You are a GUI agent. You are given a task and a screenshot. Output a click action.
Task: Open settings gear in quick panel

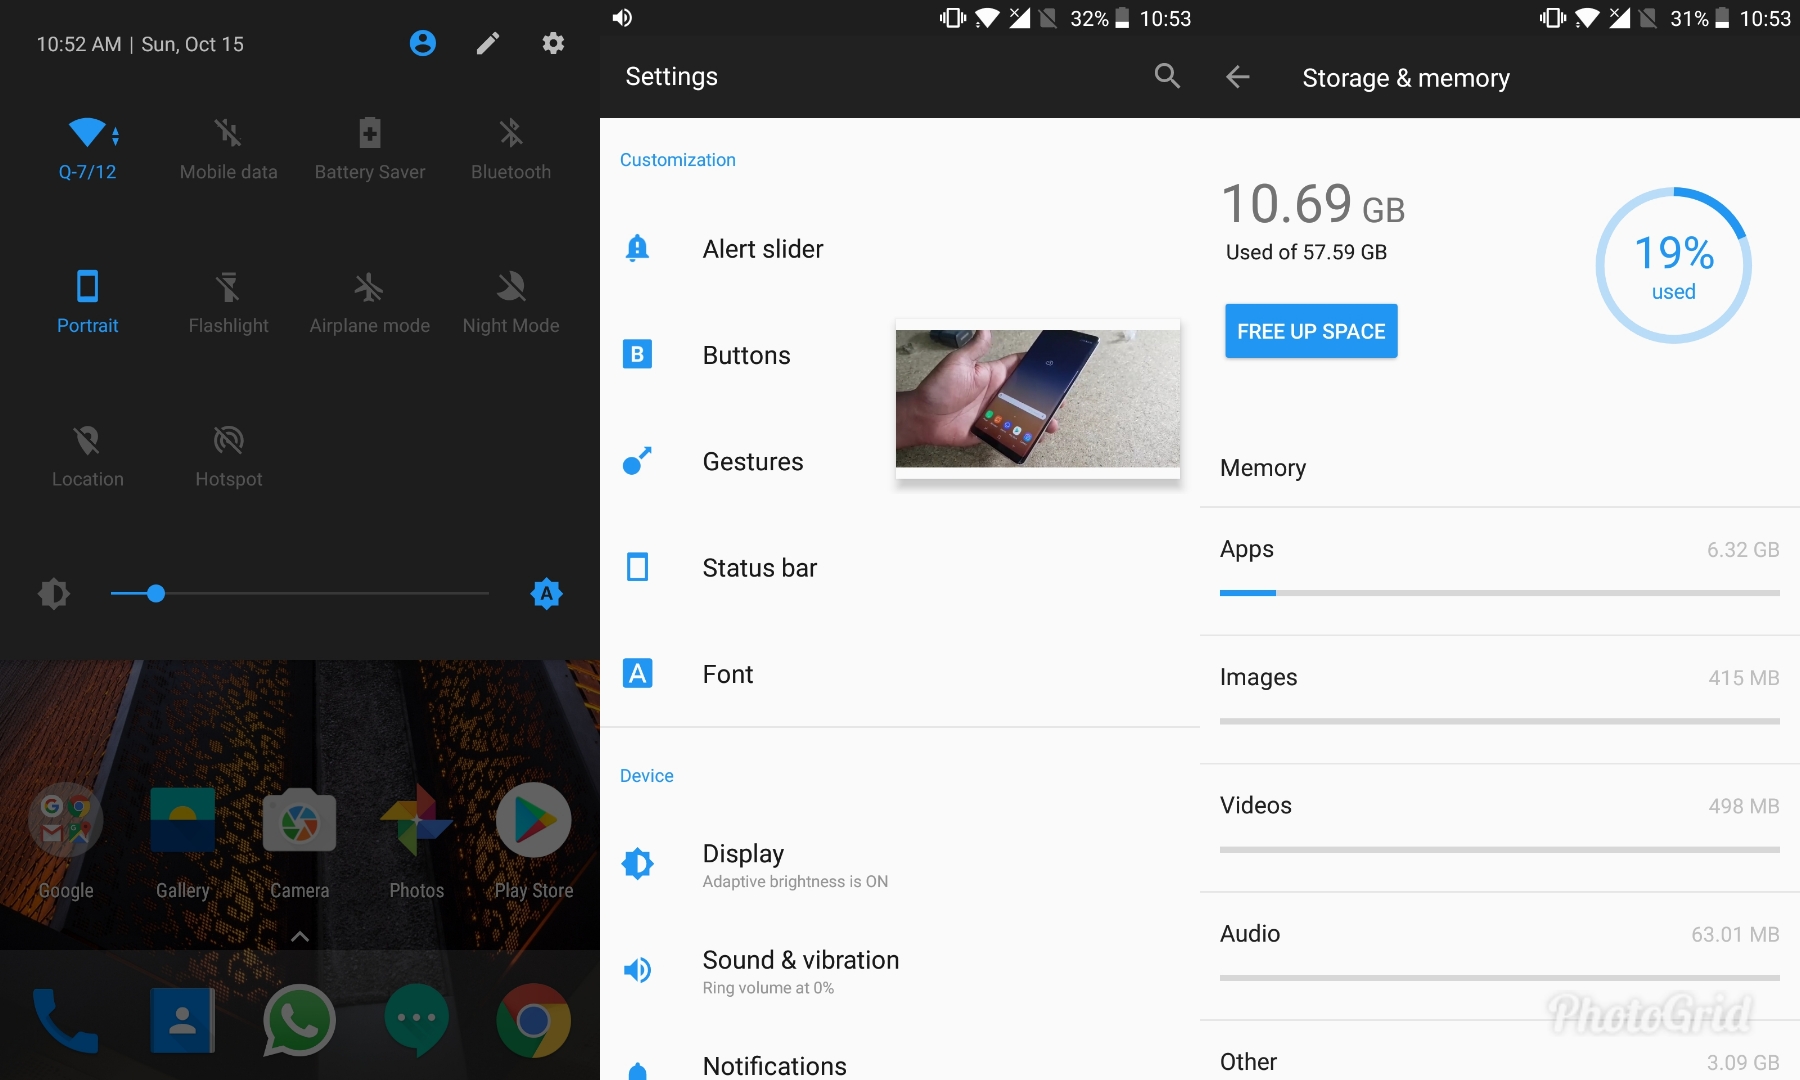553,43
